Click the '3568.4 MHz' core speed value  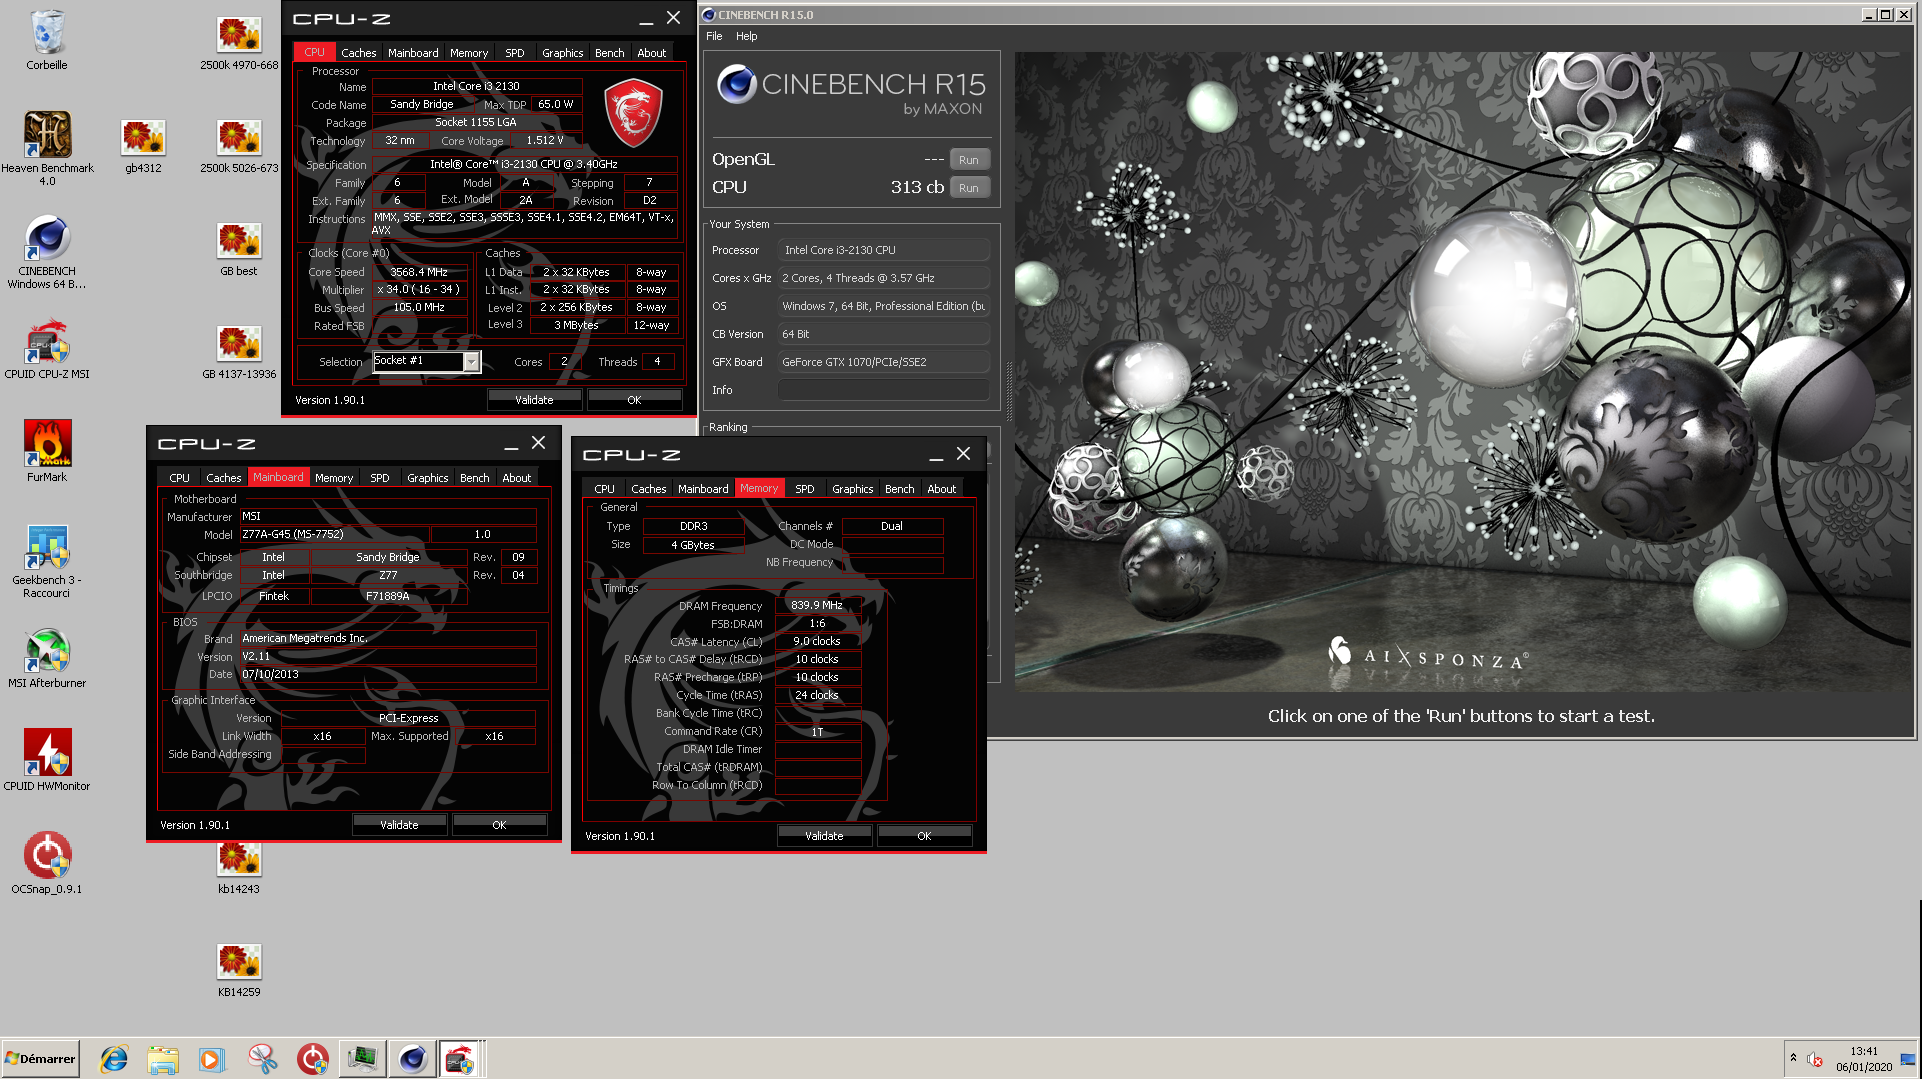click(x=419, y=272)
